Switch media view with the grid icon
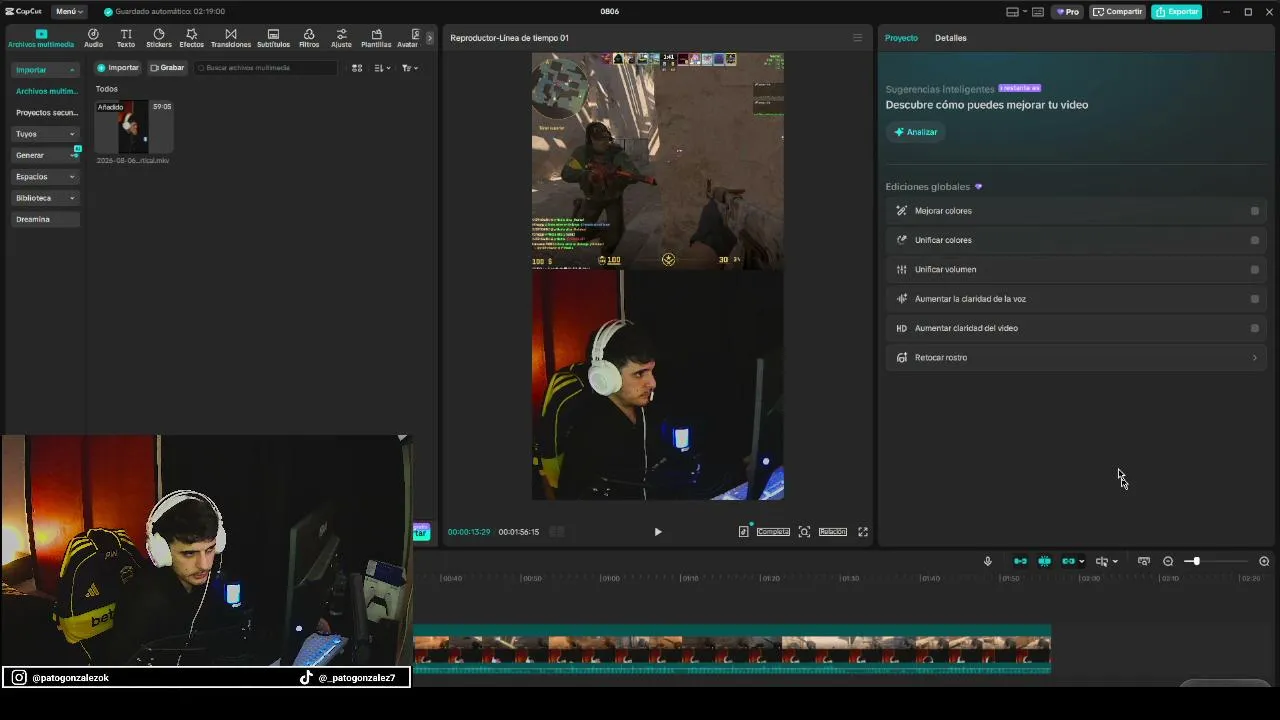 click(357, 68)
